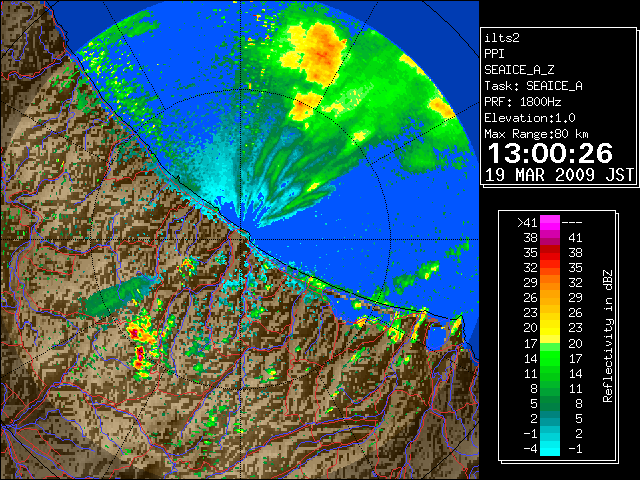Click the 'Reflectivity in dBZ' legend label

(x=608, y=336)
